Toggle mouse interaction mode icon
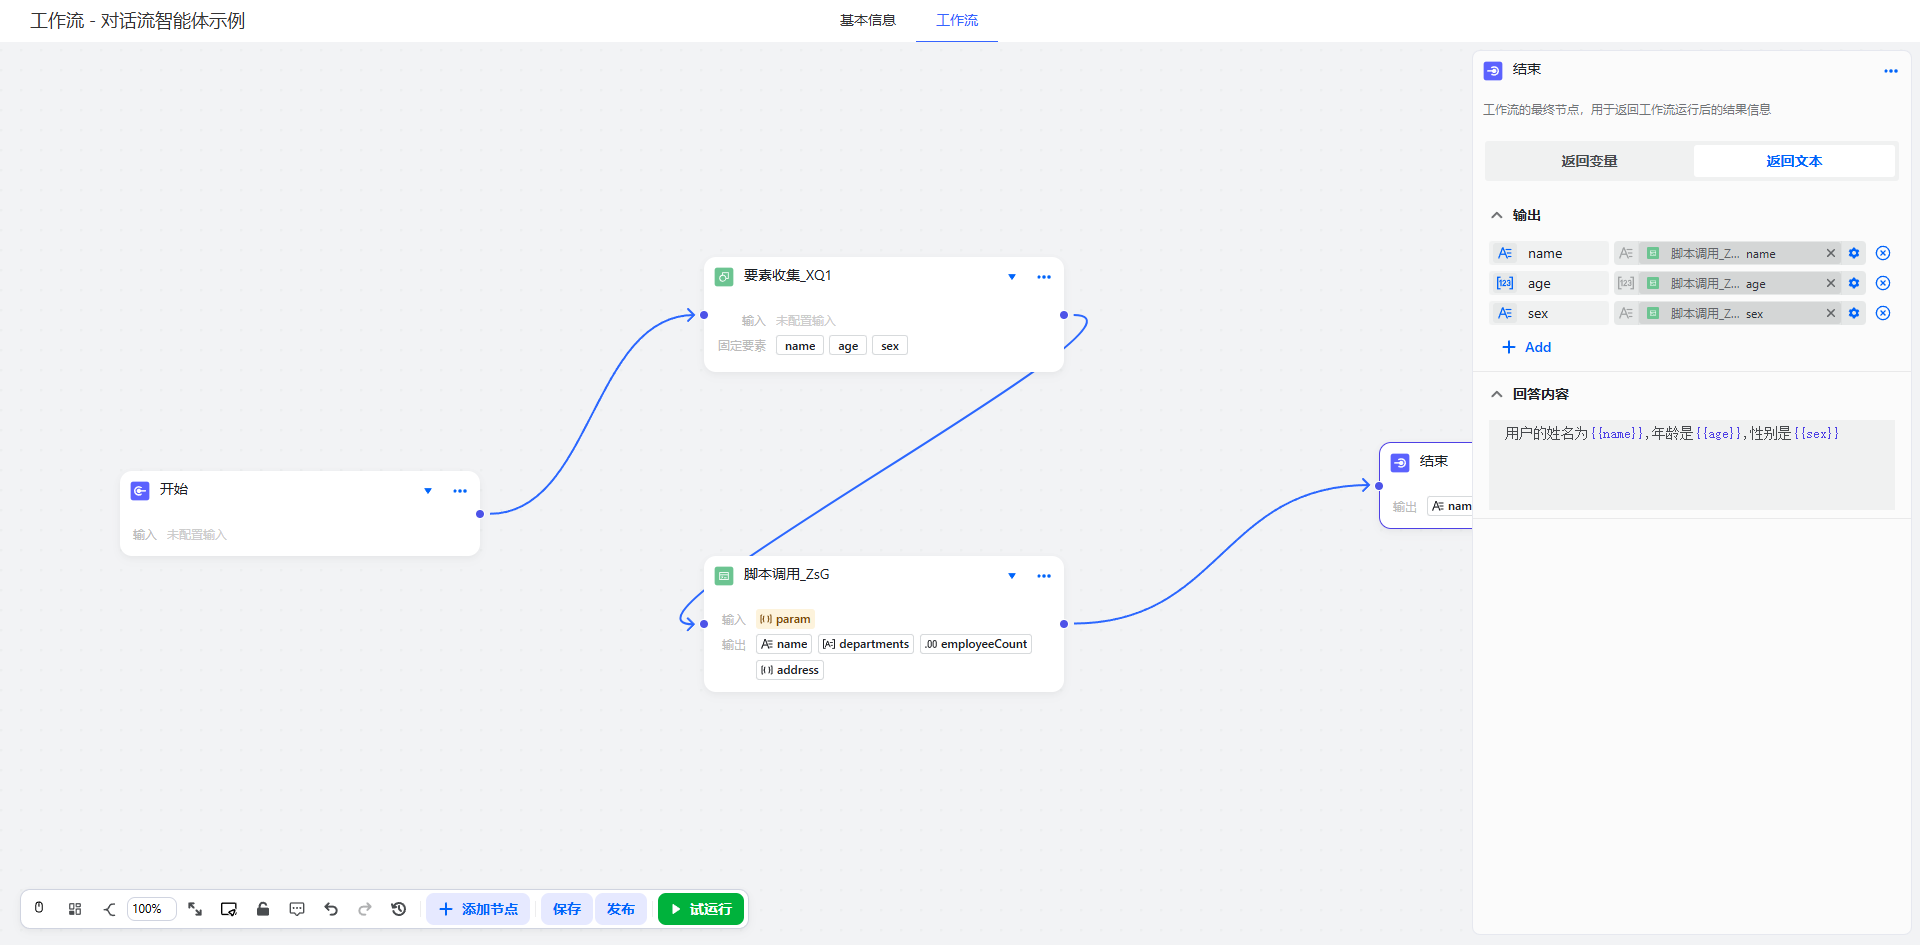Viewport: 1920px width, 945px height. tap(39, 909)
